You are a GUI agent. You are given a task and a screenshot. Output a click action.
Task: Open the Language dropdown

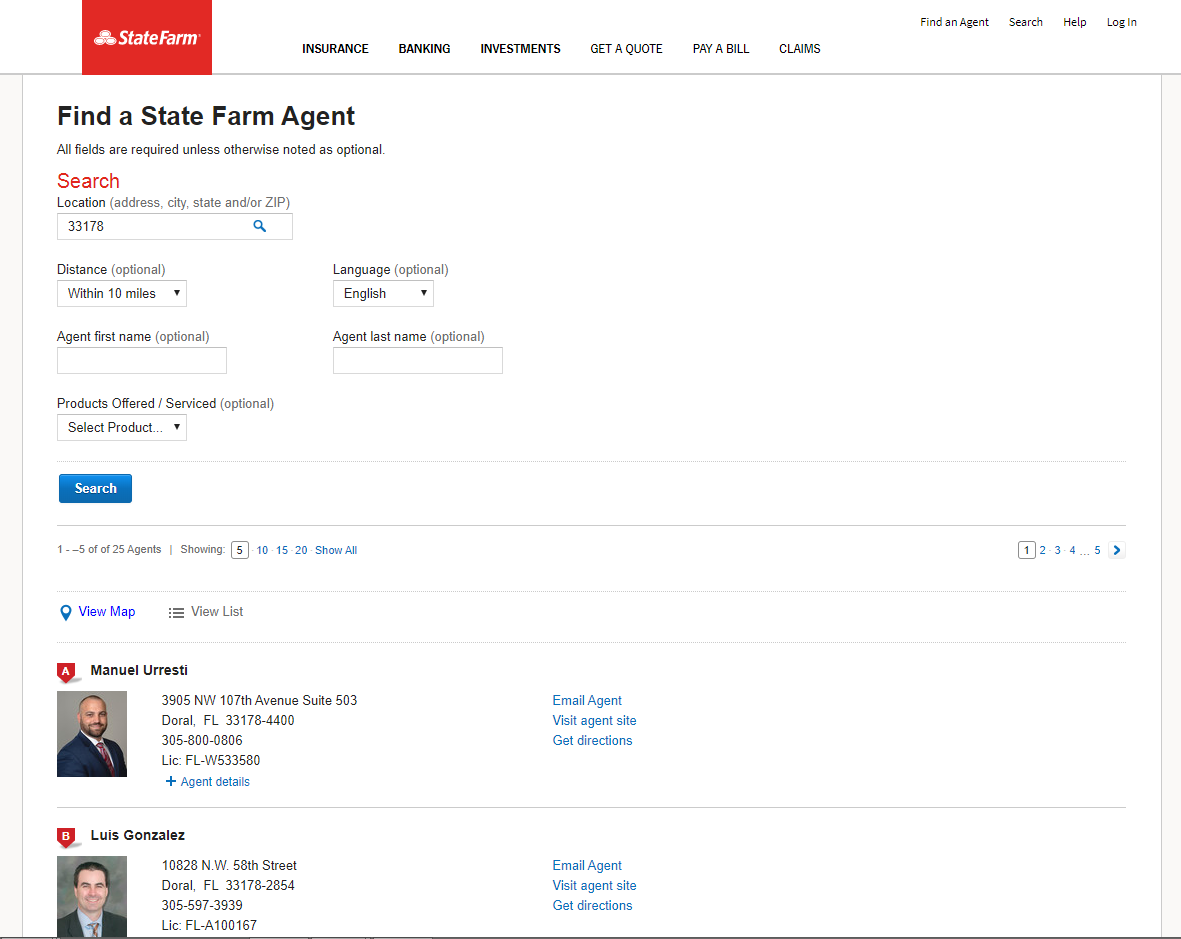pyautogui.click(x=383, y=293)
